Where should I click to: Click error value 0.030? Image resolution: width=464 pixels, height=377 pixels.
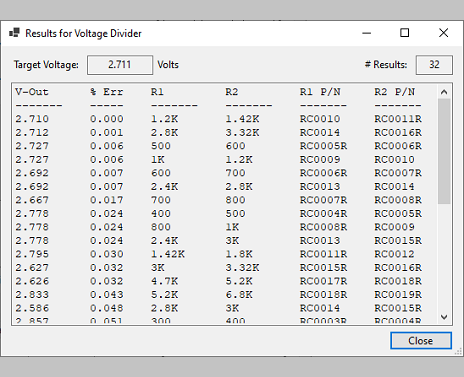point(107,254)
